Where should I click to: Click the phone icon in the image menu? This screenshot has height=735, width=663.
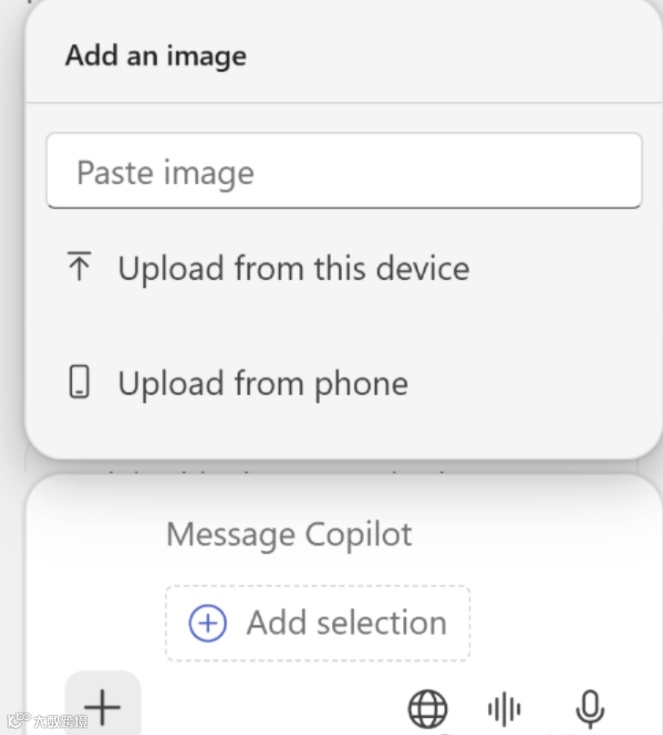(79, 383)
